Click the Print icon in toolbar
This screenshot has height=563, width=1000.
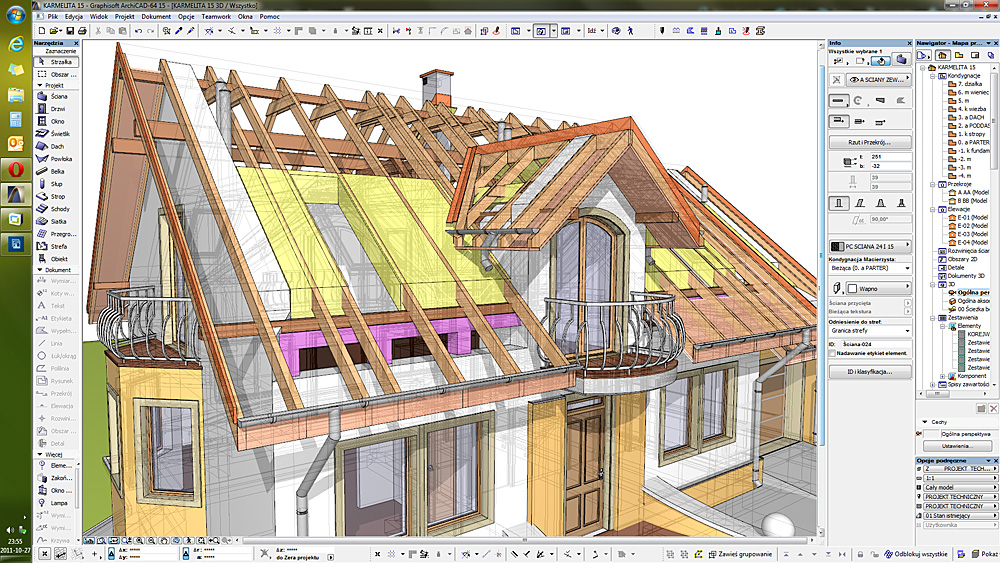pyautogui.click(x=82, y=31)
